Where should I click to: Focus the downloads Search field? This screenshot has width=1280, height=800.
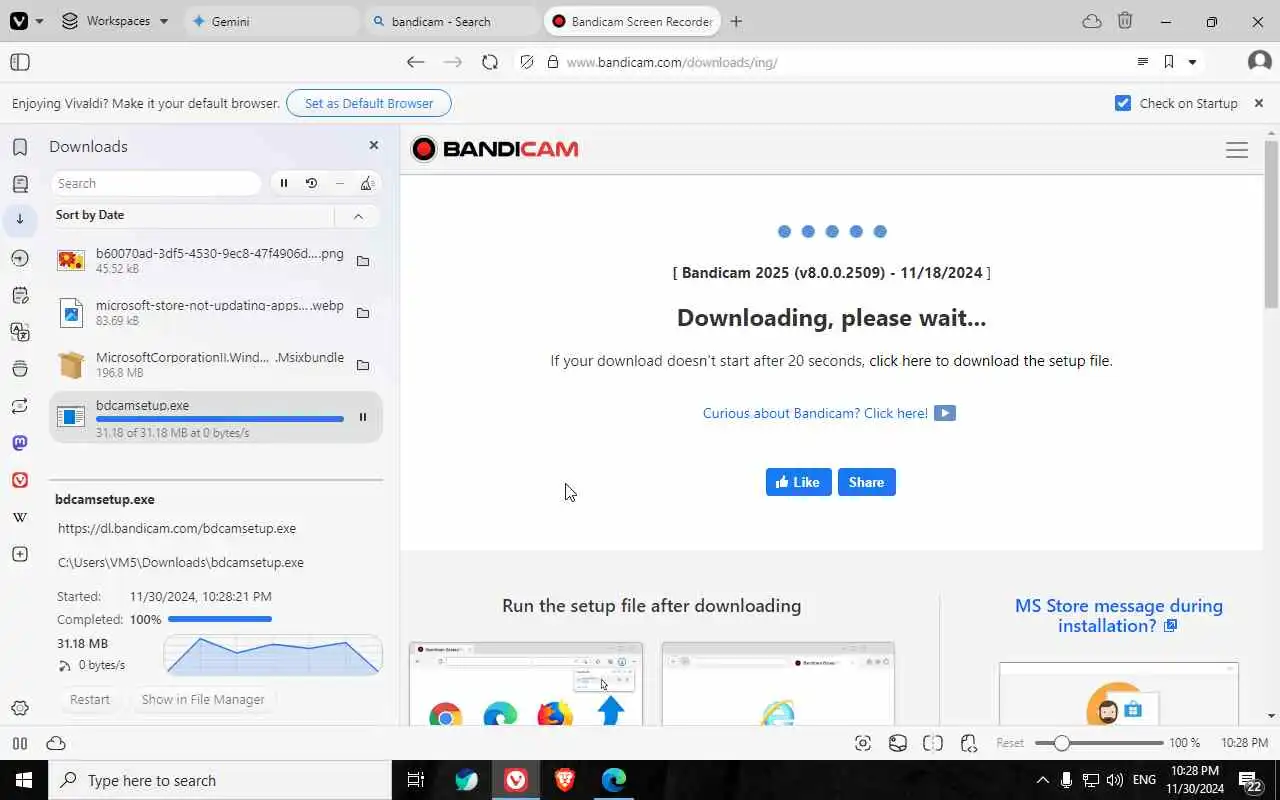[x=155, y=183]
